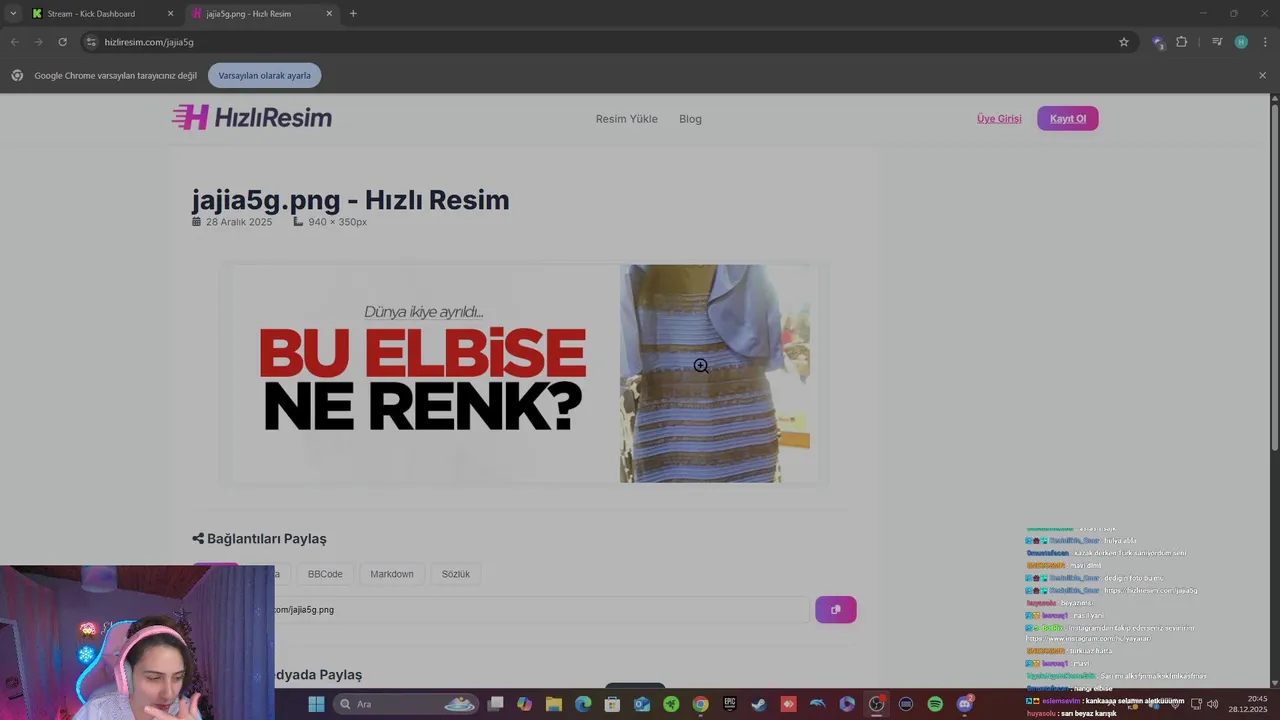Open the Windows Start menu
The height and width of the screenshot is (720, 1280).
[x=316, y=704]
